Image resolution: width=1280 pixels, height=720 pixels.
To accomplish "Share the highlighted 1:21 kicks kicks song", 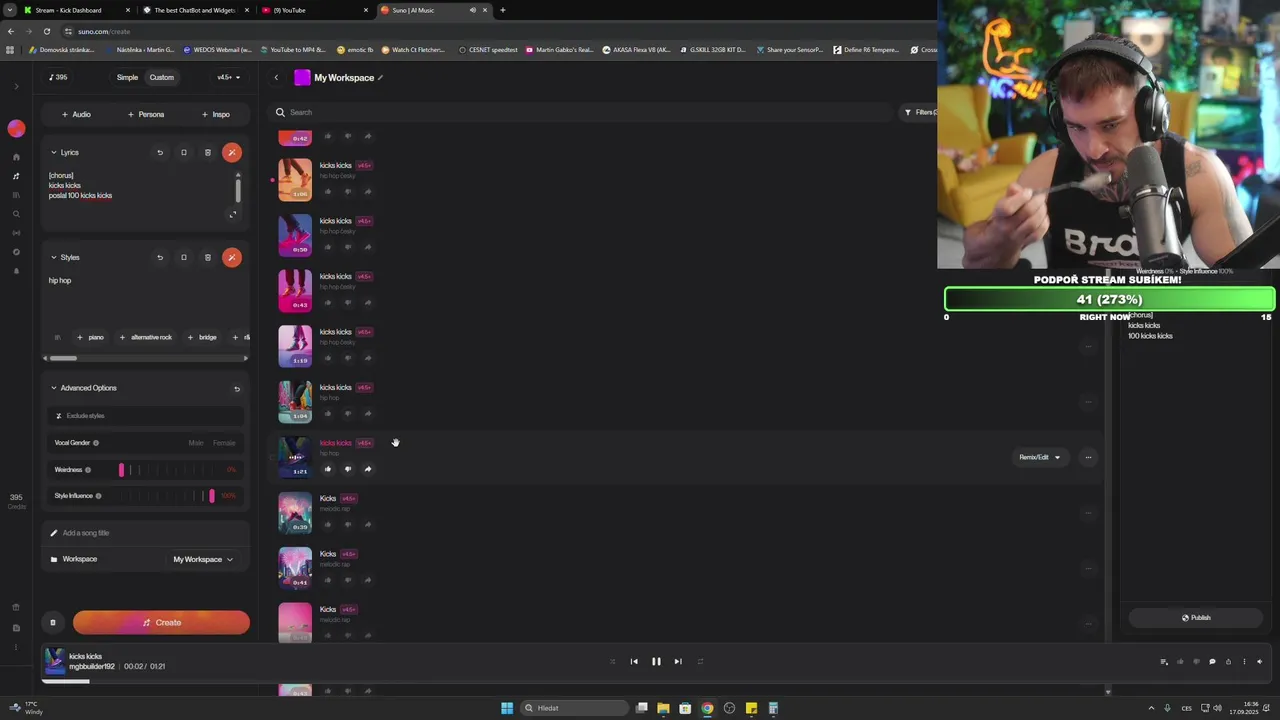I will tap(368, 469).
